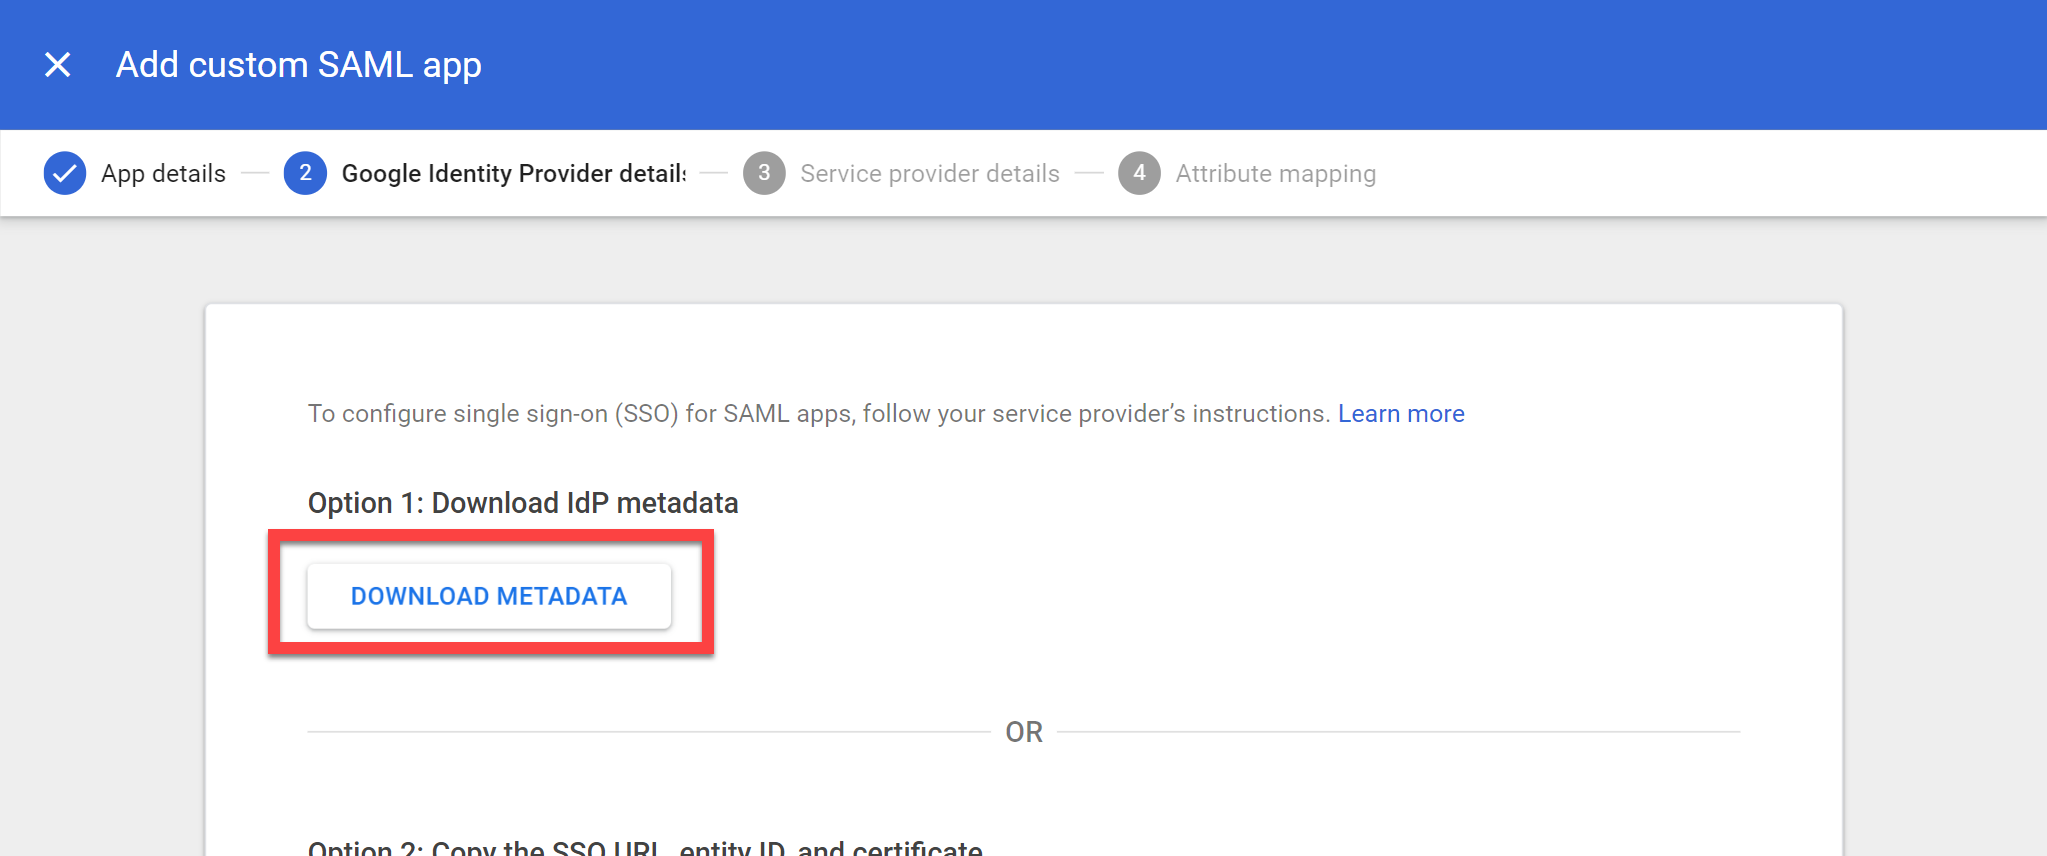Select the step 3 number circle
Screen dimensions: 2047x856
(764, 173)
